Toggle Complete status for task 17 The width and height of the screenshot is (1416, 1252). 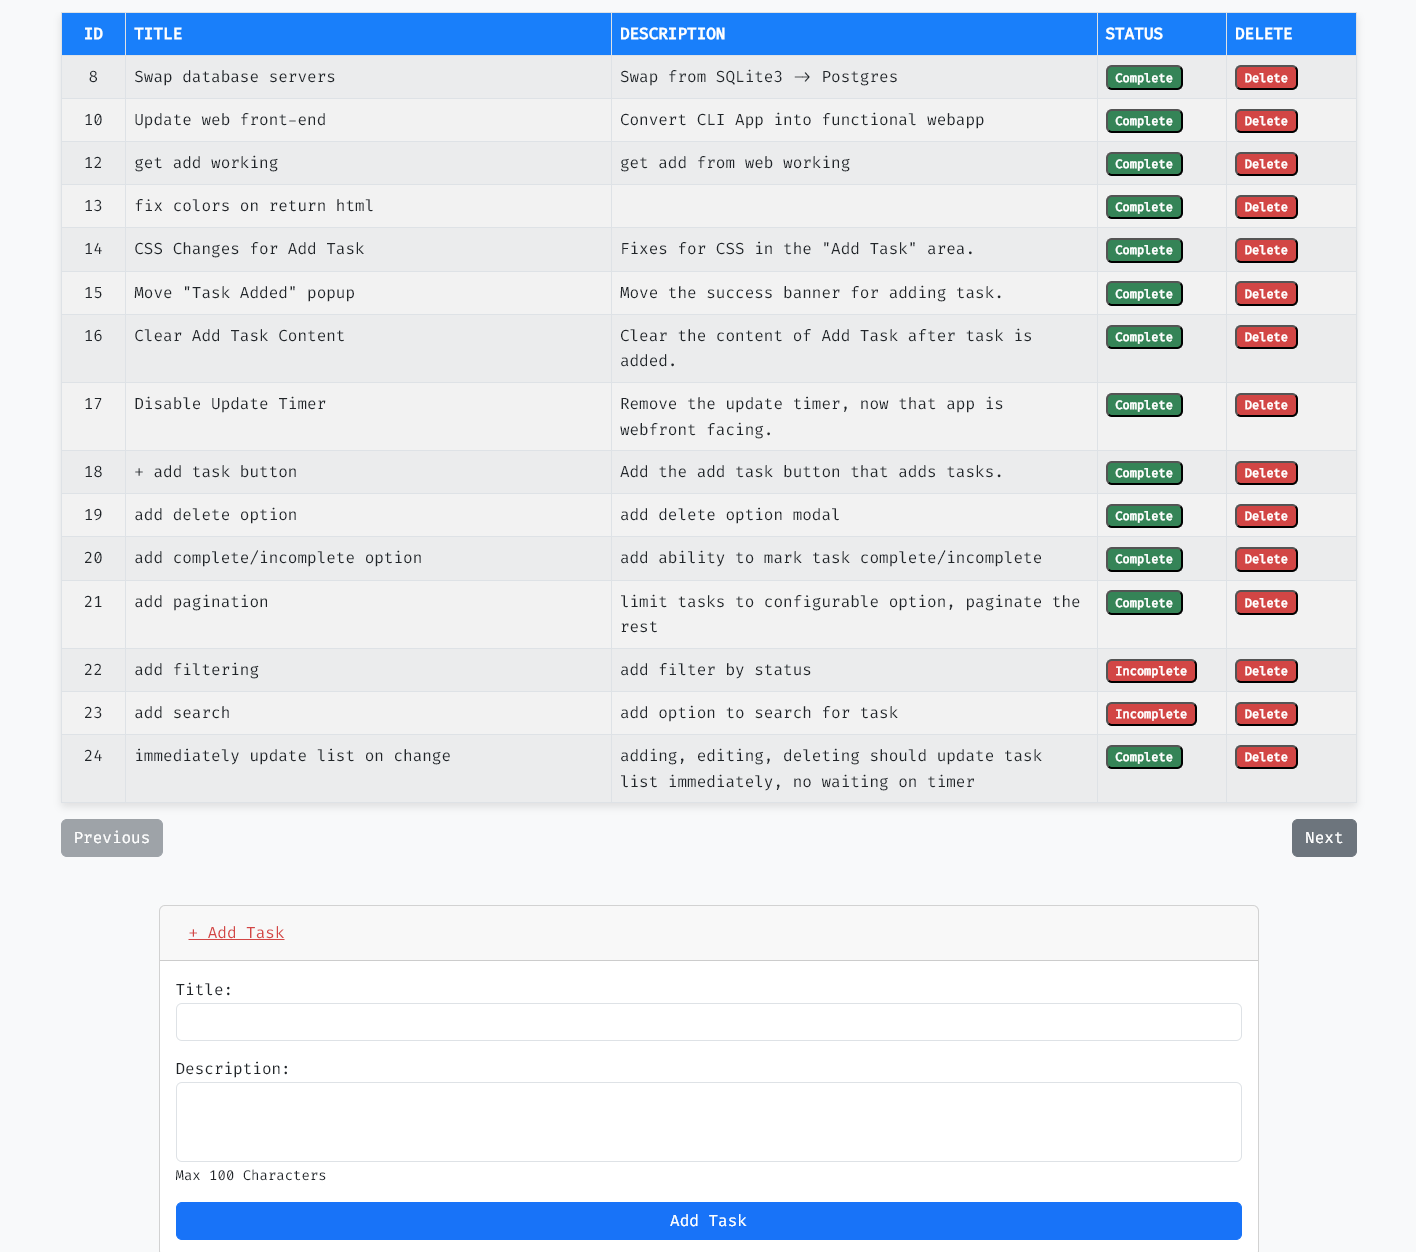[1144, 405]
